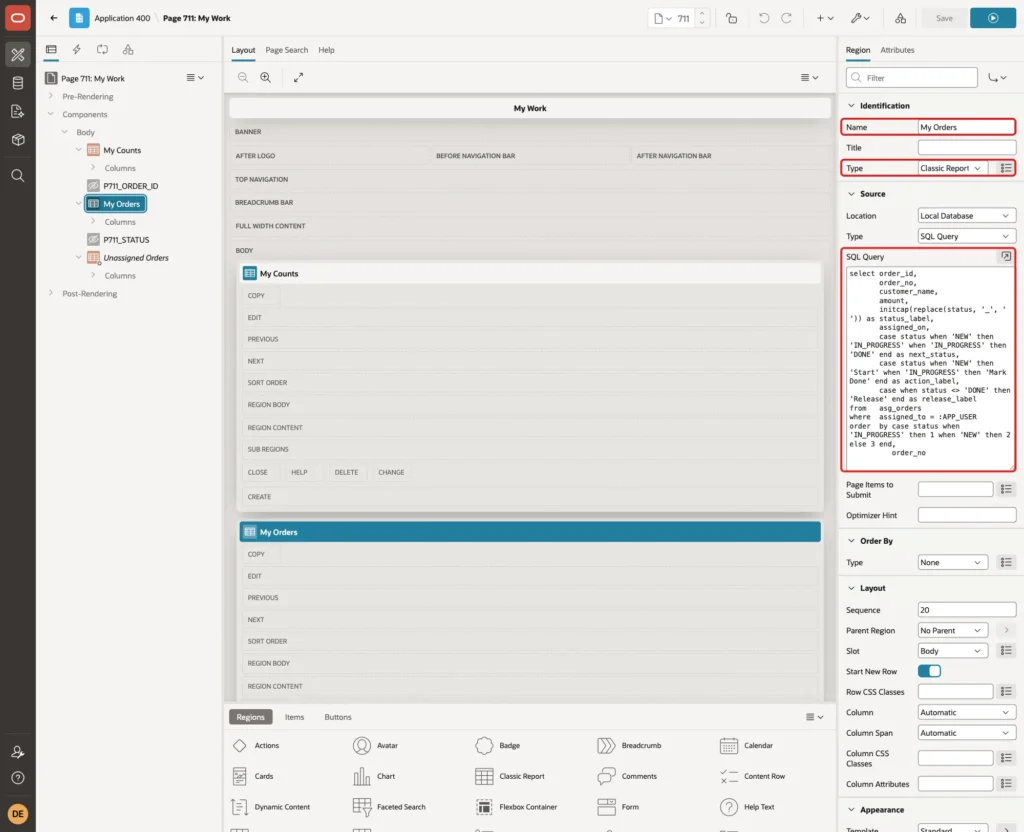Open the Order By Type dropdown
The image size is (1024, 832).
952,562
